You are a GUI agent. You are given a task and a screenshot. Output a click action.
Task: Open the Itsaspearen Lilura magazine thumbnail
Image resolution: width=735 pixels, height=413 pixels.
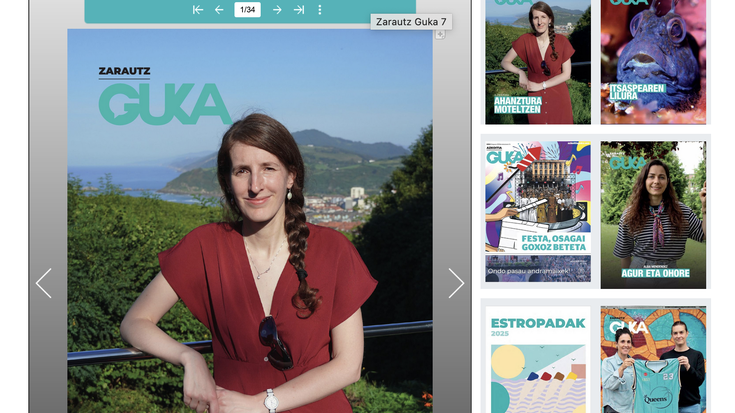653,60
